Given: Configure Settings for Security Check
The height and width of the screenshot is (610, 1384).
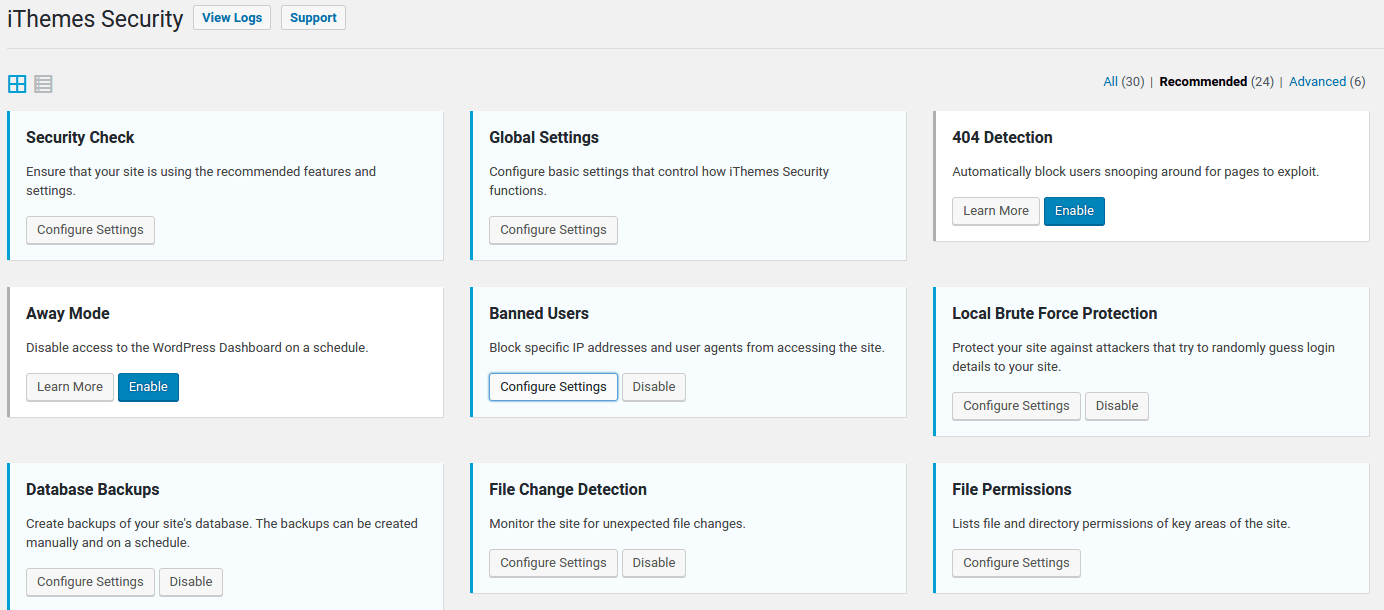Looking at the screenshot, I should 90,230.
